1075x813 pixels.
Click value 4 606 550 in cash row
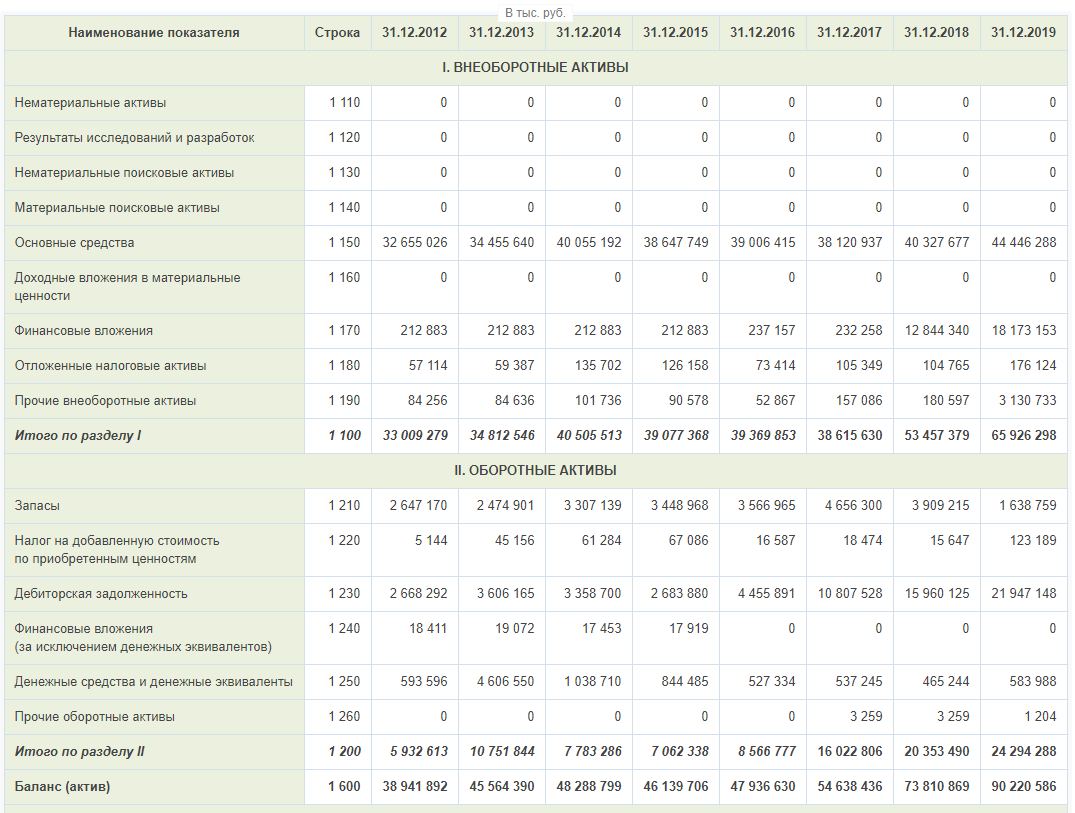[x=505, y=681]
